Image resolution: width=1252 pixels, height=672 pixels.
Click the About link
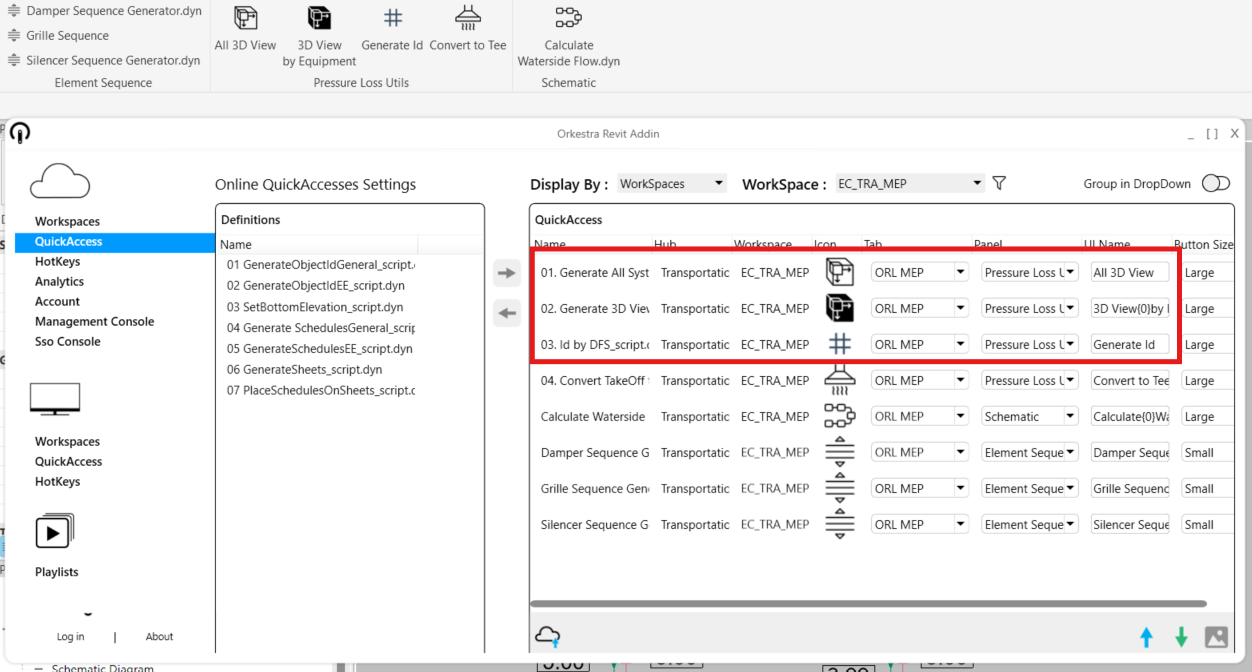[159, 636]
